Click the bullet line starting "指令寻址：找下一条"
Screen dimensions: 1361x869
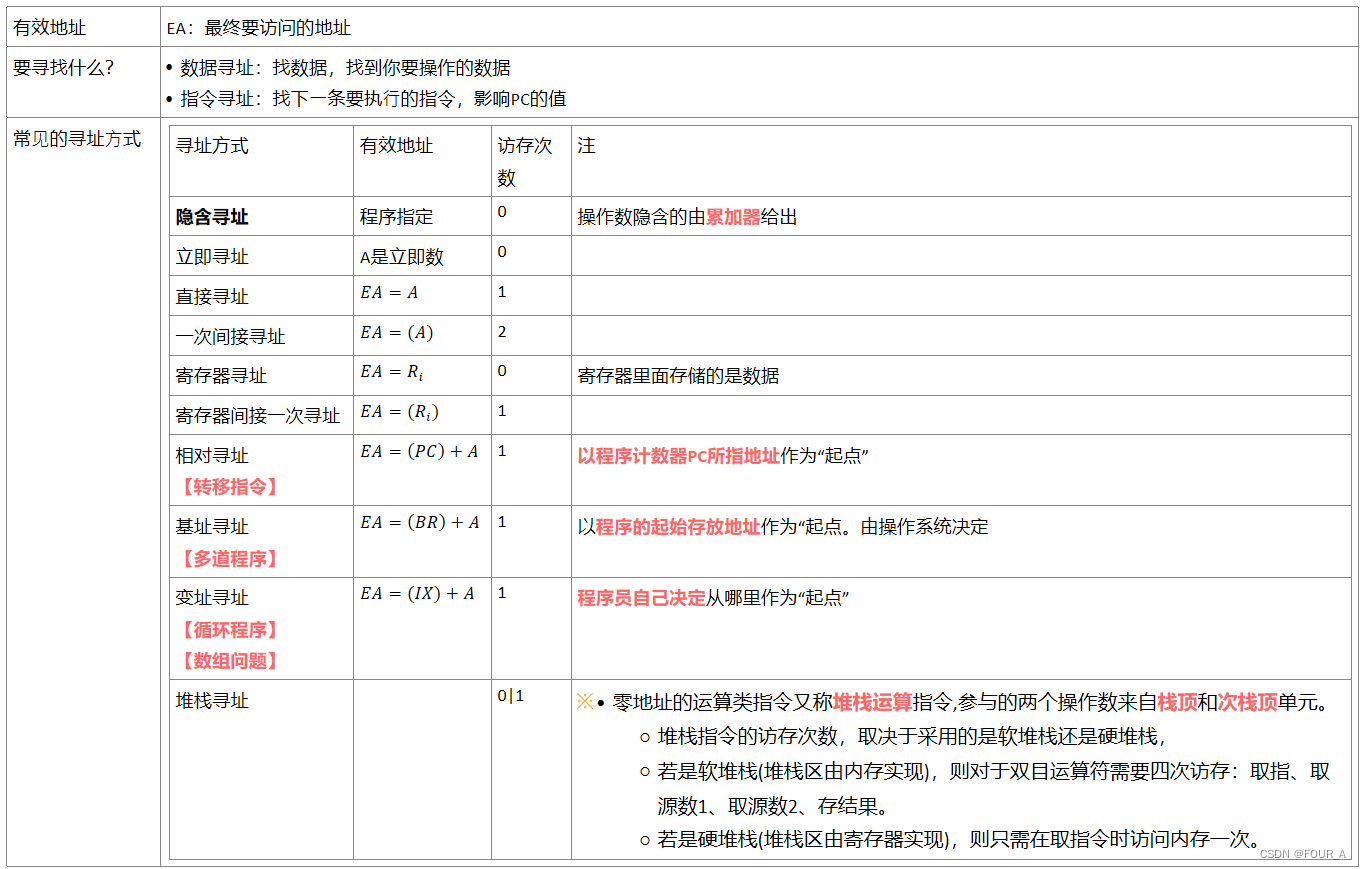(373, 99)
